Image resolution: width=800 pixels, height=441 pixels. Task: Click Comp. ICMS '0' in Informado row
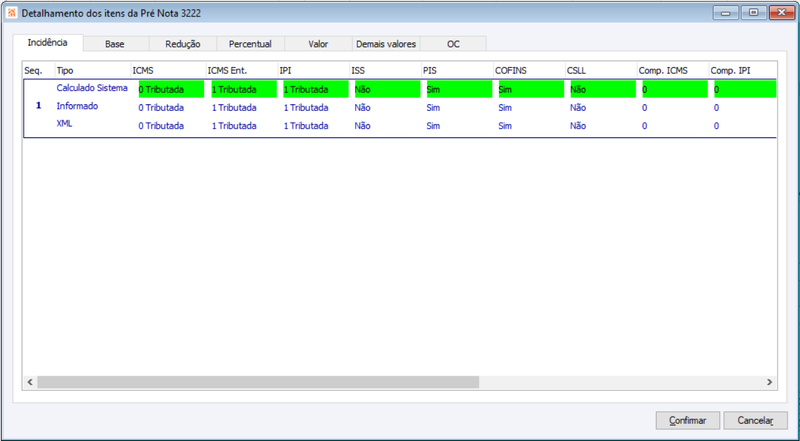pos(644,108)
